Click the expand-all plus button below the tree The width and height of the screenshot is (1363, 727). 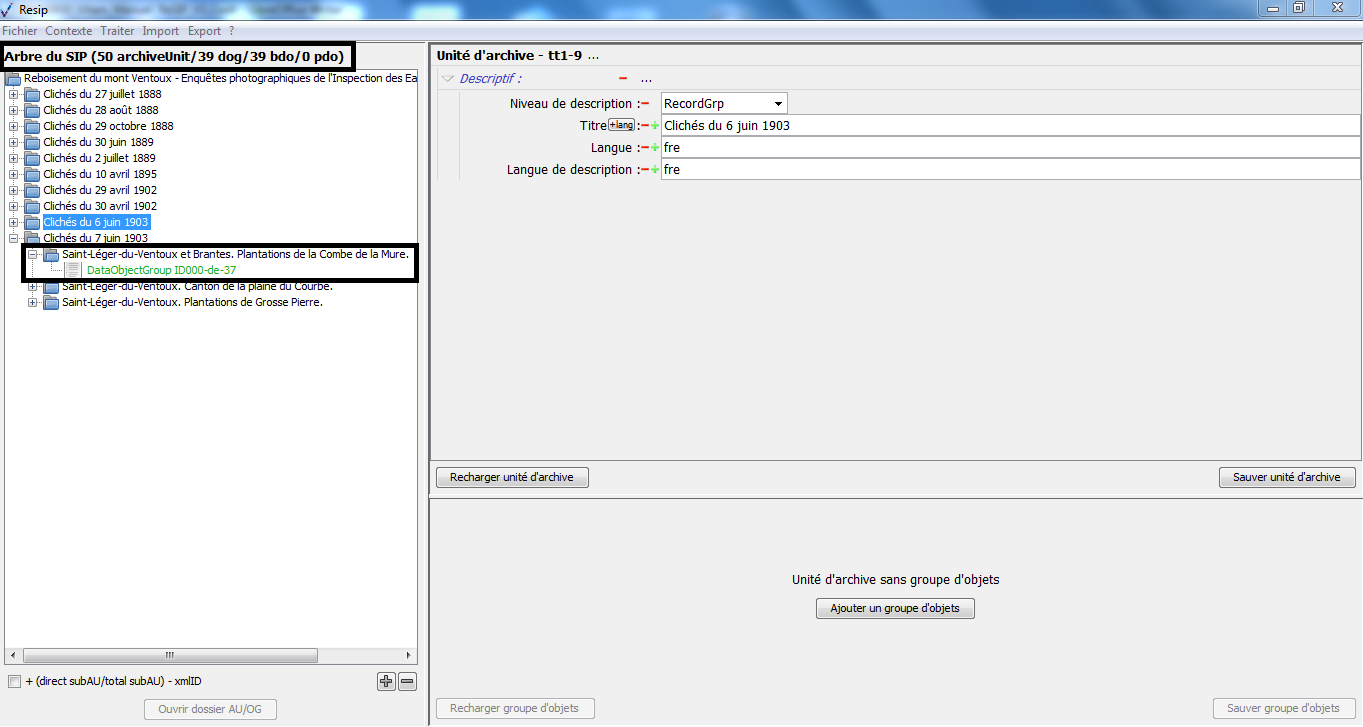tap(386, 682)
